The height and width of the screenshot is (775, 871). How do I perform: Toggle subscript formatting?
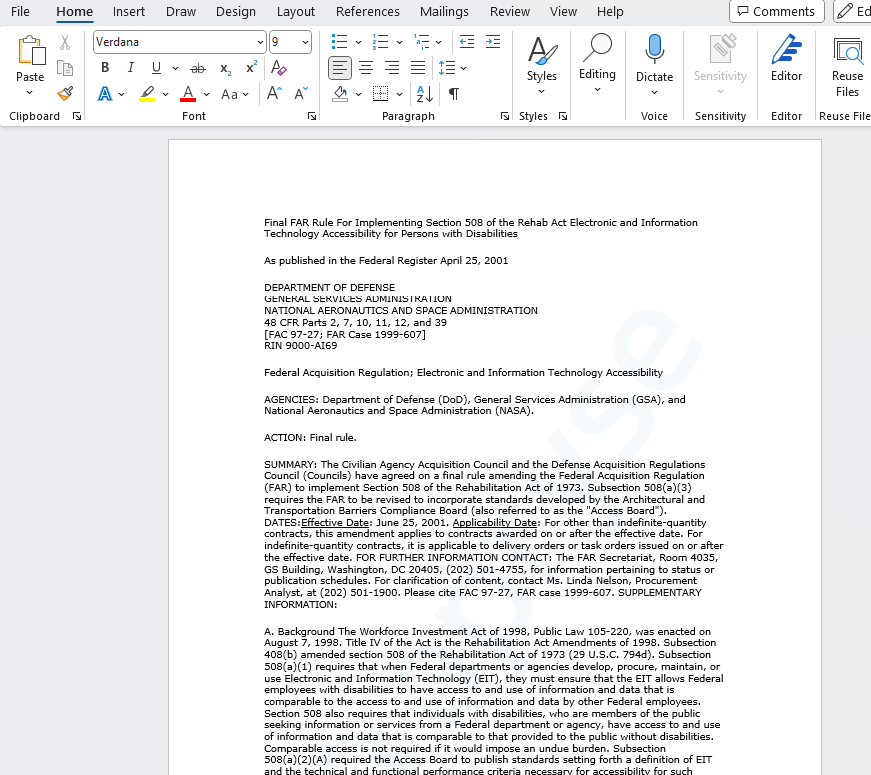pos(224,67)
